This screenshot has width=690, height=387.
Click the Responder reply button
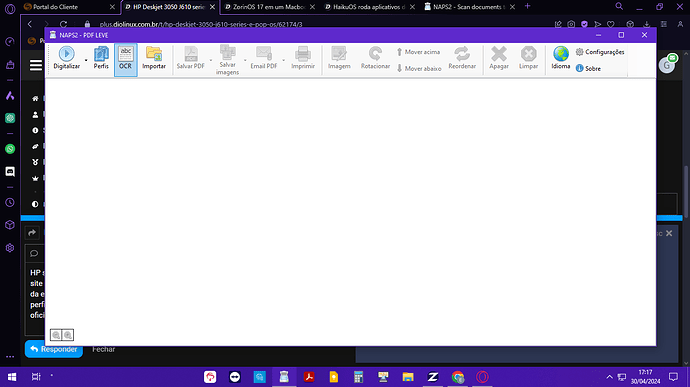pyautogui.click(x=54, y=349)
